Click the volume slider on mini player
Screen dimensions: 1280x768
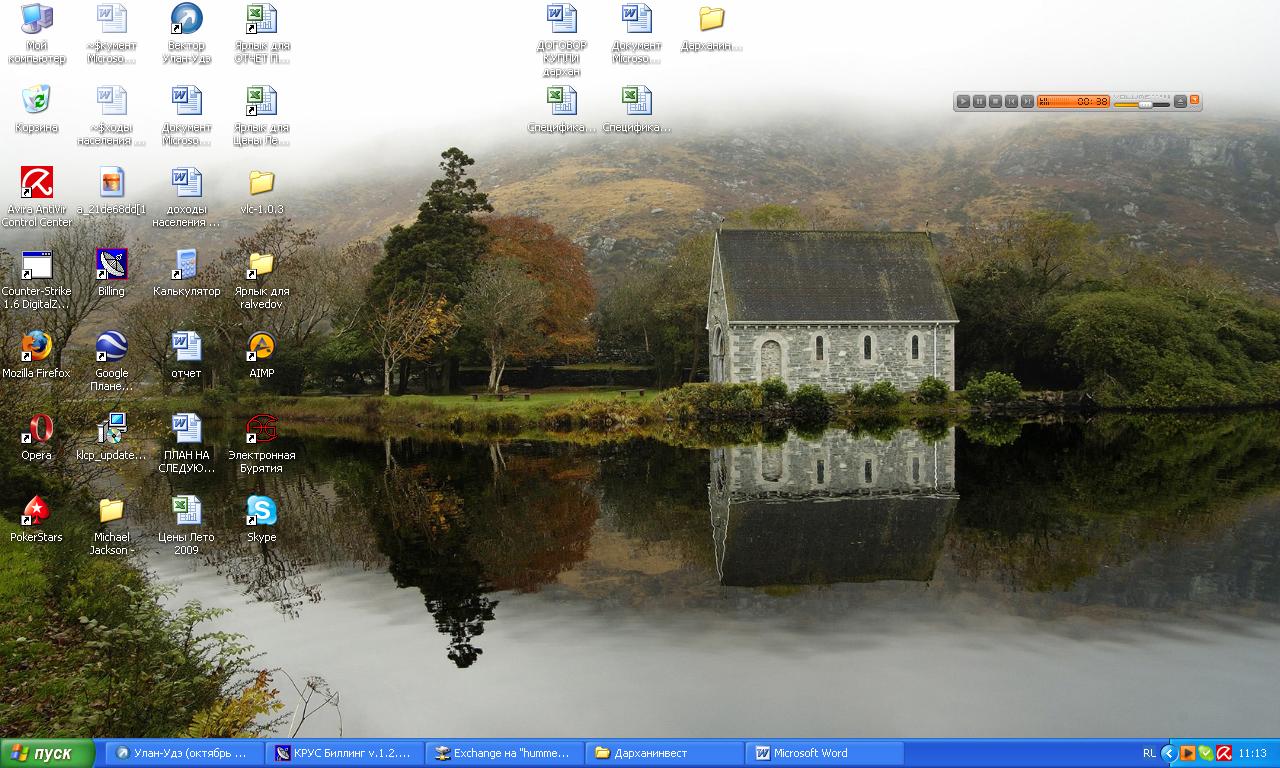[1142, 104]
